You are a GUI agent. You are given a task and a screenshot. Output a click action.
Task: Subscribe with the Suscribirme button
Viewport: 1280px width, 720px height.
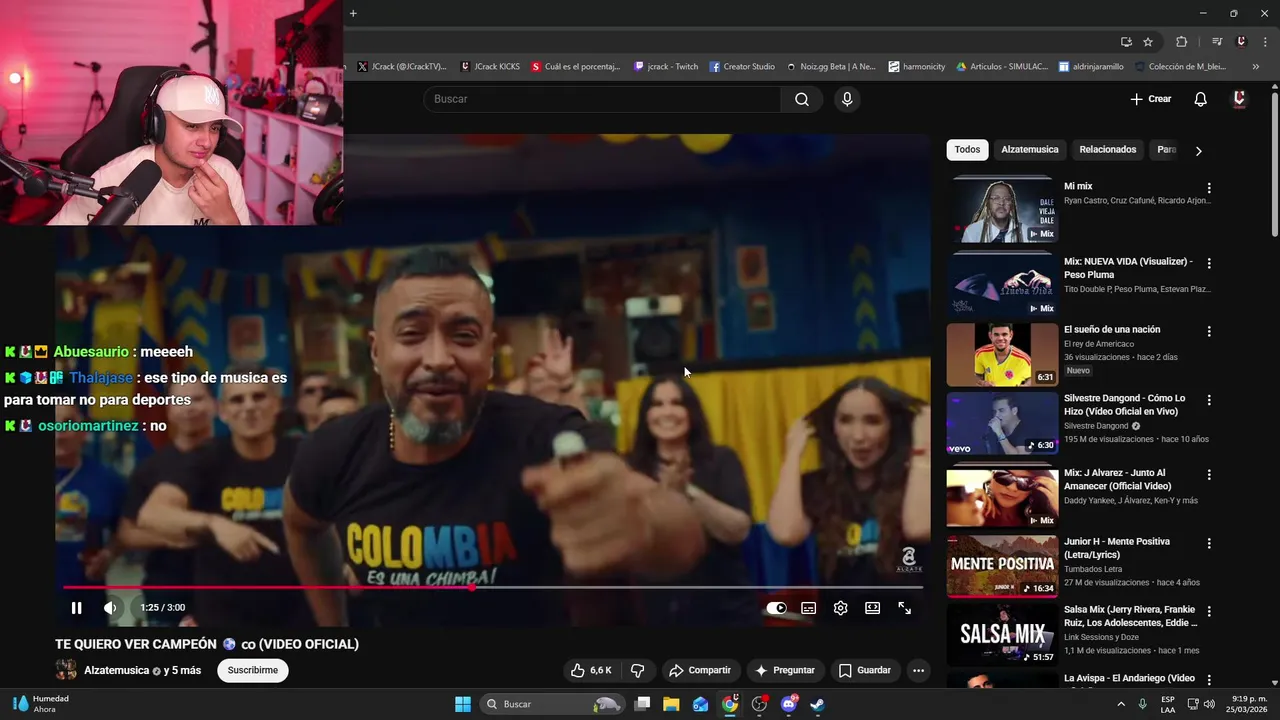(253, 670)
